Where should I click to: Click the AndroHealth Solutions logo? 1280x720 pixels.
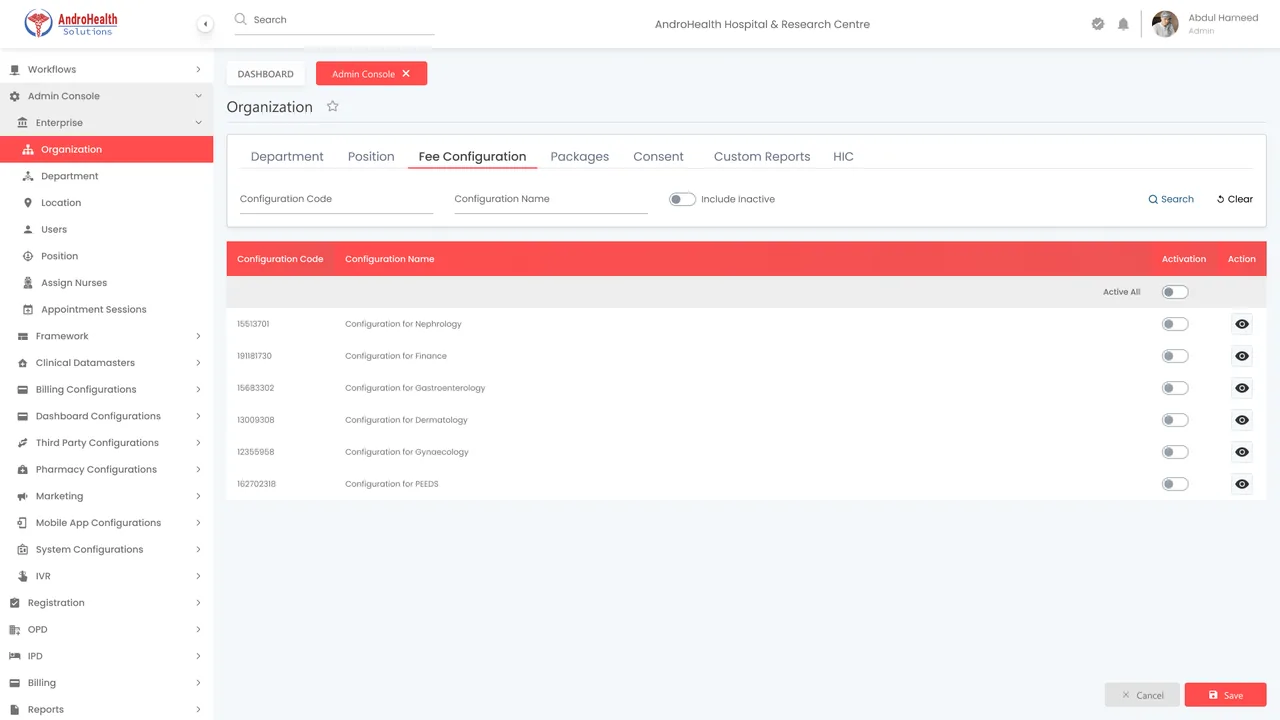coord(69,23)
